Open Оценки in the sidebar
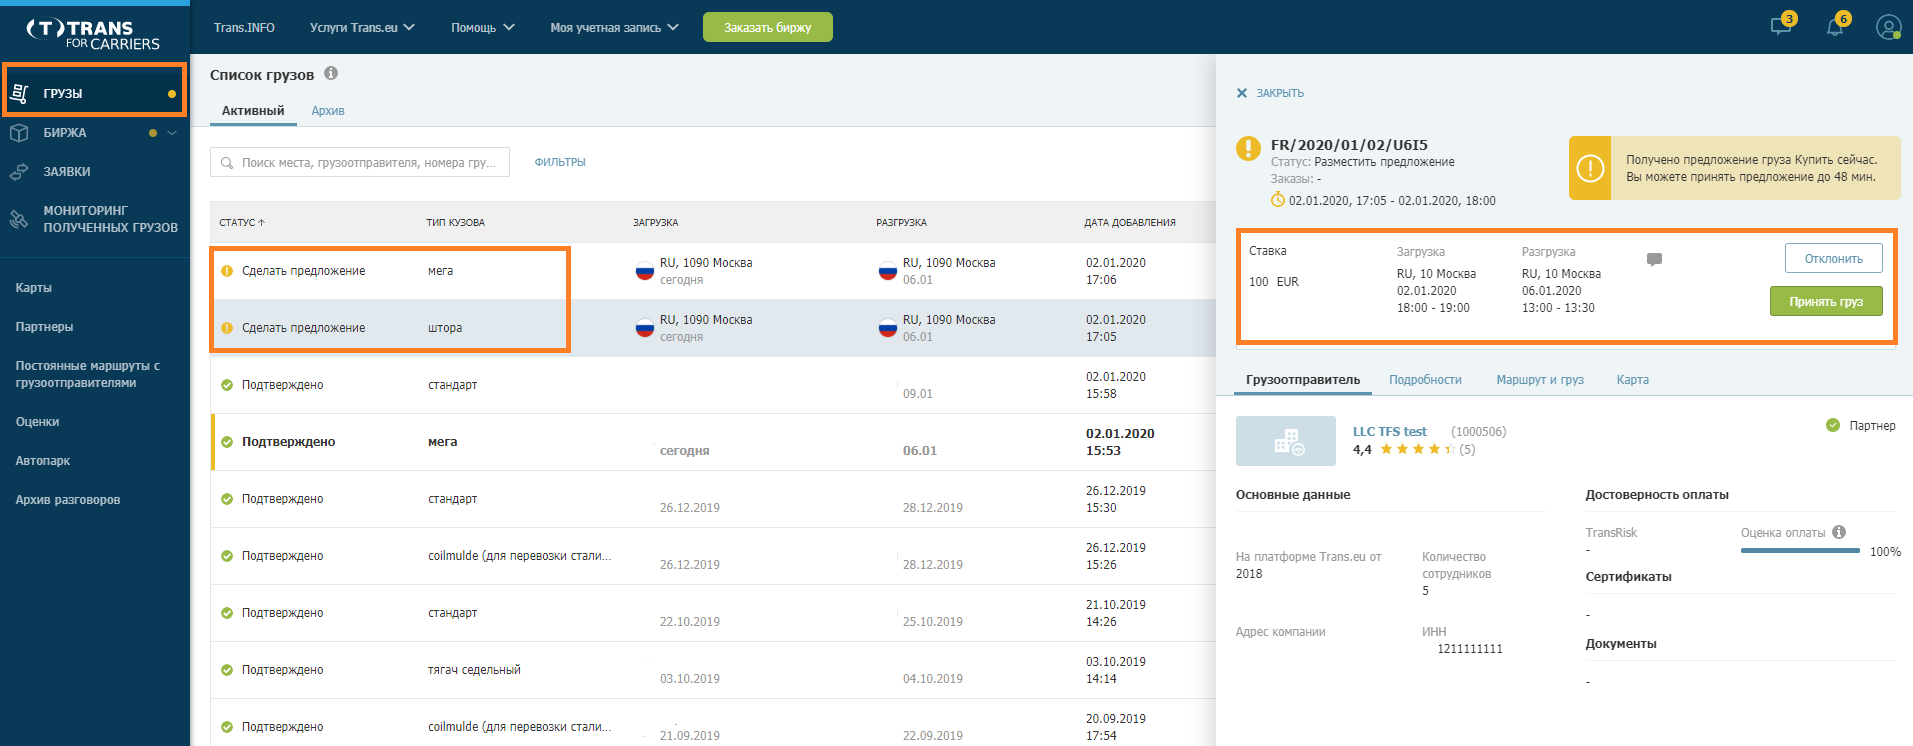Image resolution: width=1913 pixels, height=746 pixels. tap(38, 422)
